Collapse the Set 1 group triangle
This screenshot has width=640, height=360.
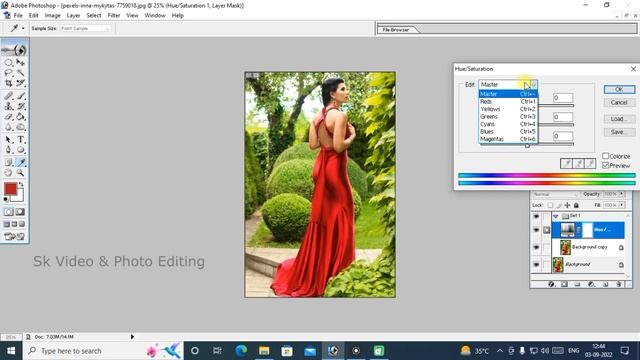pos(556,216)
